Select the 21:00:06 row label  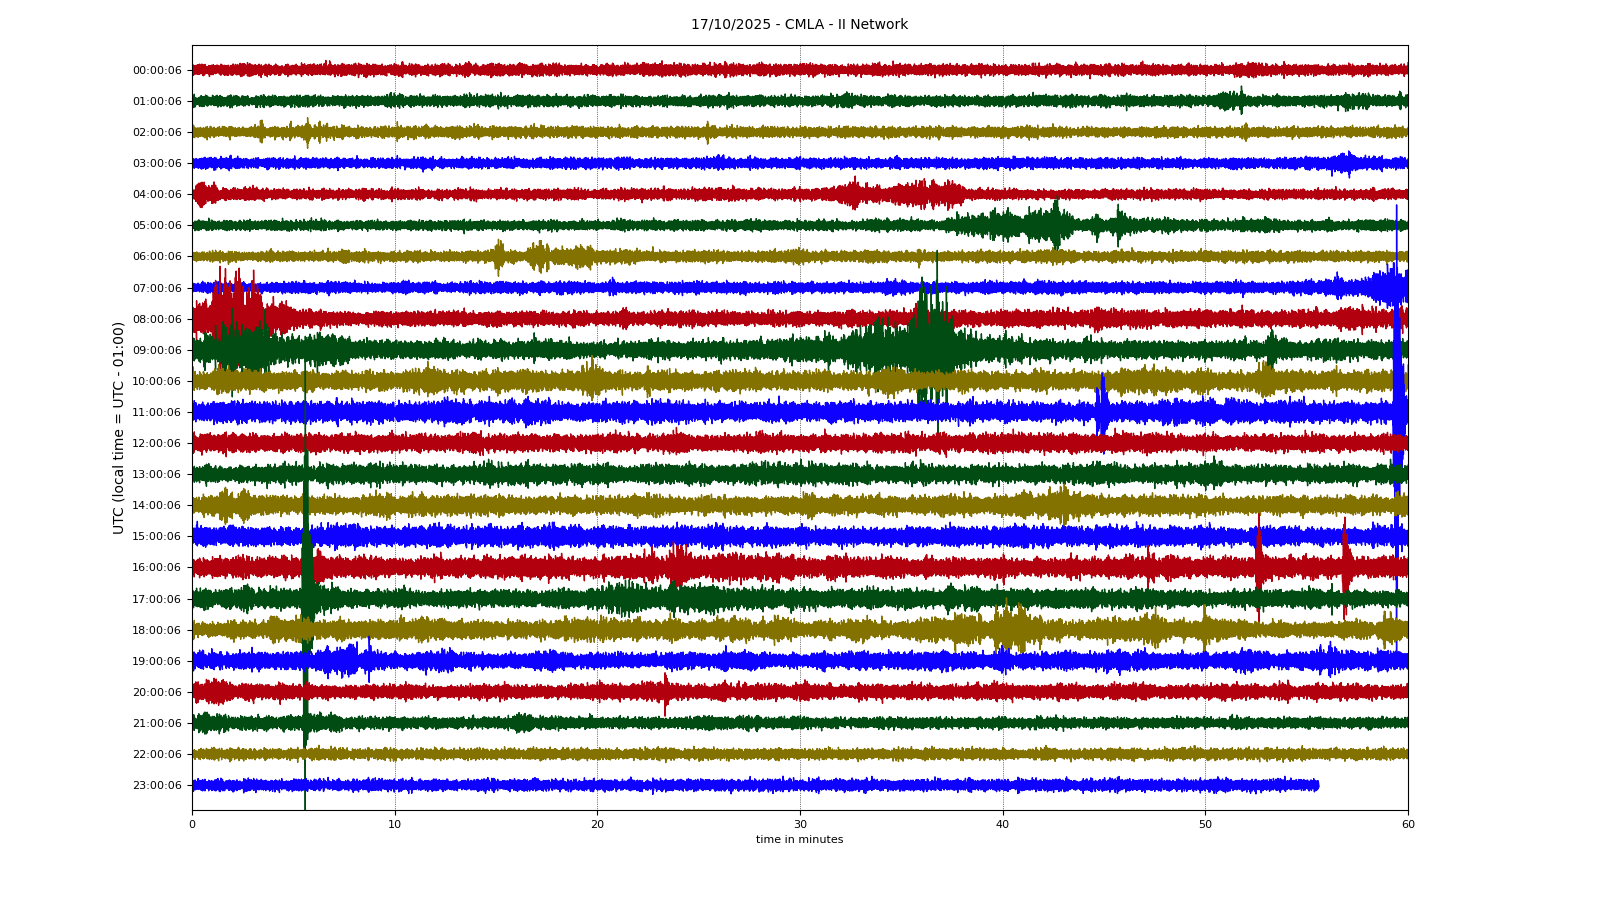[x=157, y=723]
